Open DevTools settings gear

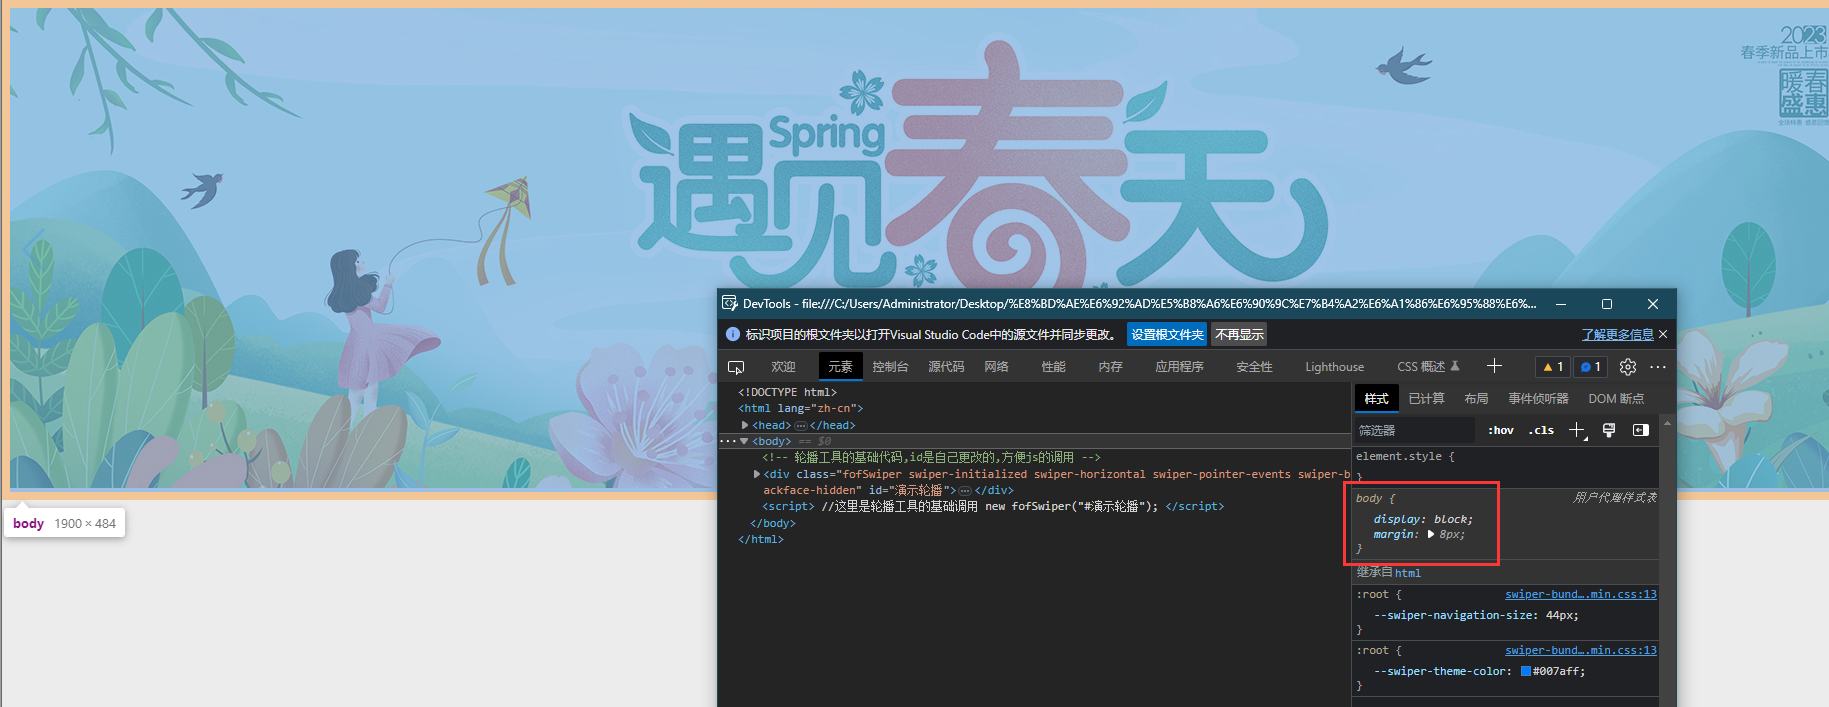point(1628,367)
